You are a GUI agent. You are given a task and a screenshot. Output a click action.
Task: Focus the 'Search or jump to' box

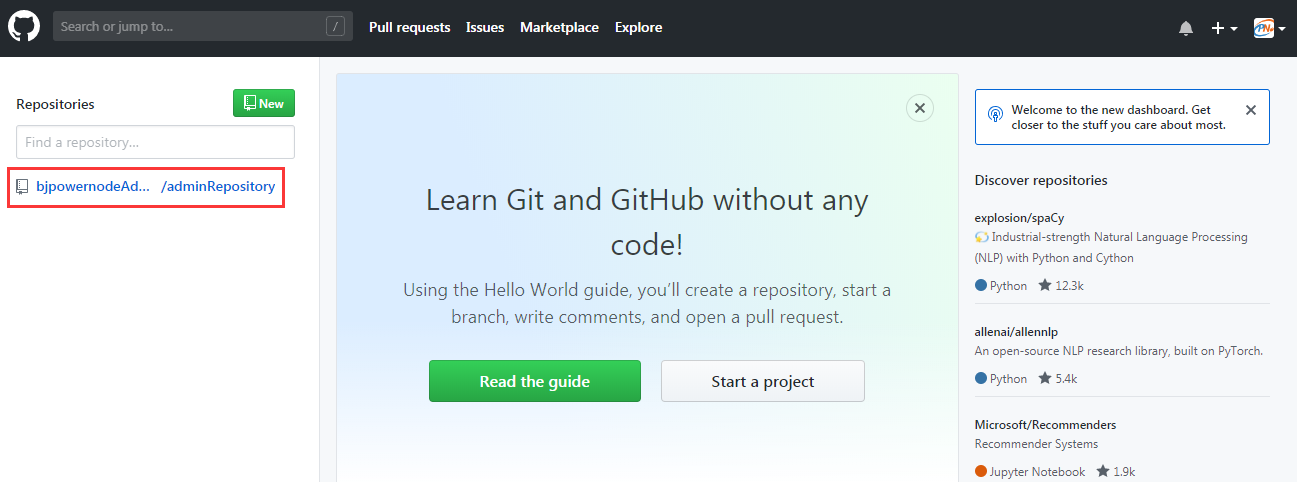pyautogui.click(x=203, y=27)
